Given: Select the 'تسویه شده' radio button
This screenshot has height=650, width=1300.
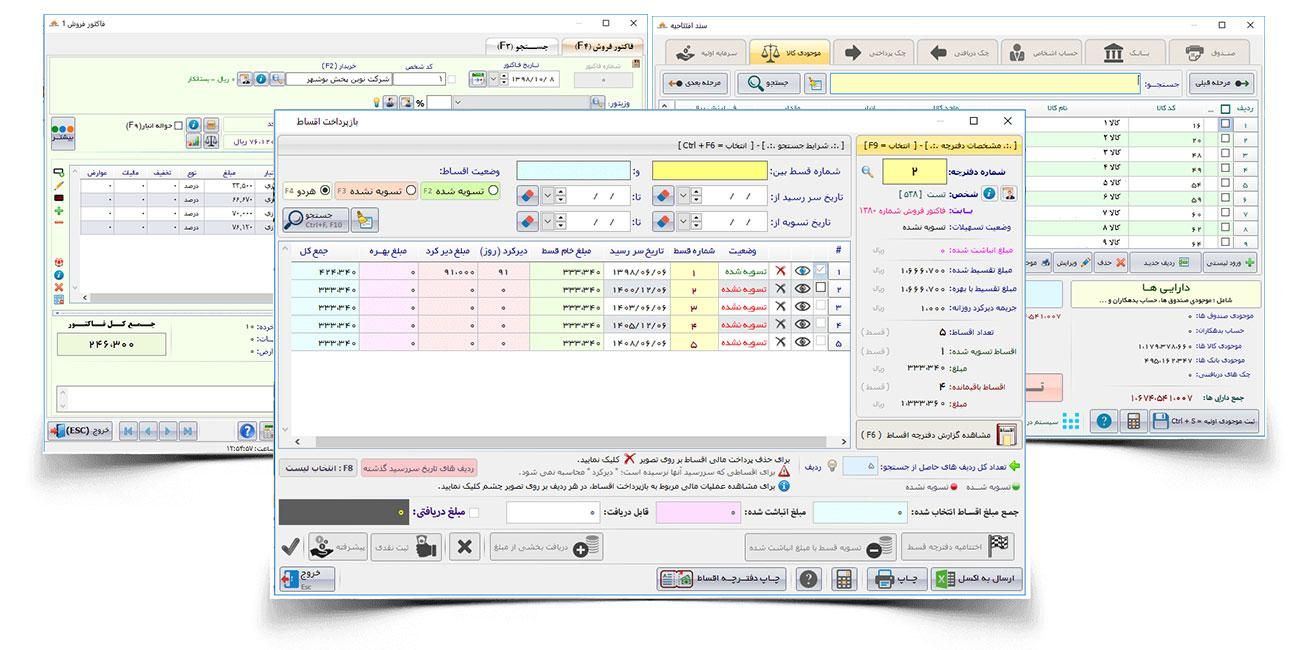Looking at the screenshot, I should point(493,190).
